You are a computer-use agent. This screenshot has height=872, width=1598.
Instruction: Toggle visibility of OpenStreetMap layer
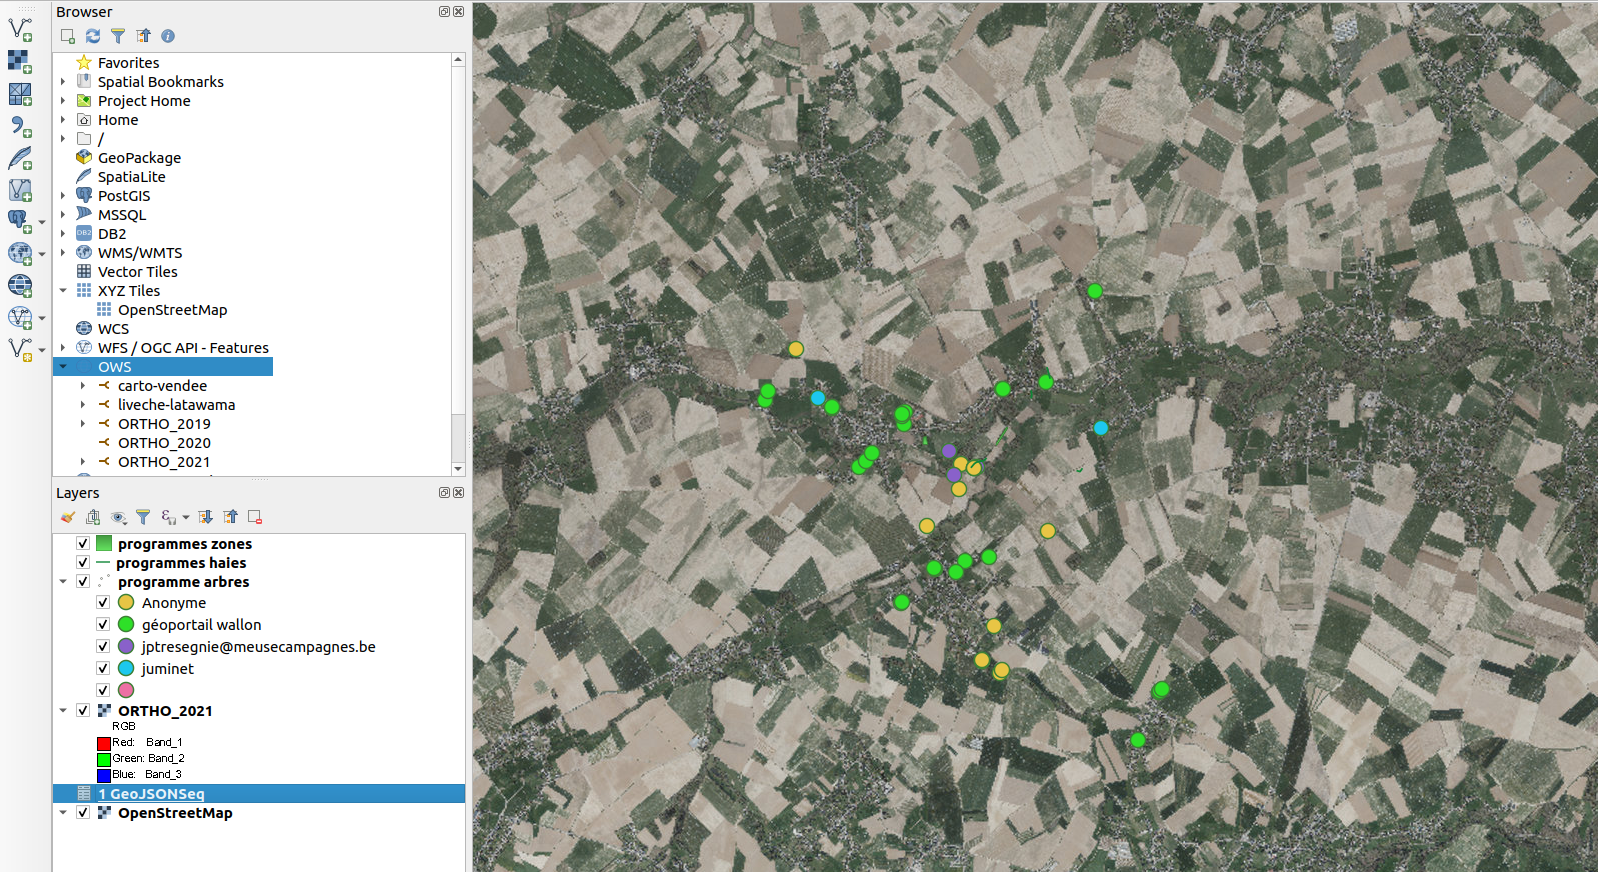(x=83, y=813)
